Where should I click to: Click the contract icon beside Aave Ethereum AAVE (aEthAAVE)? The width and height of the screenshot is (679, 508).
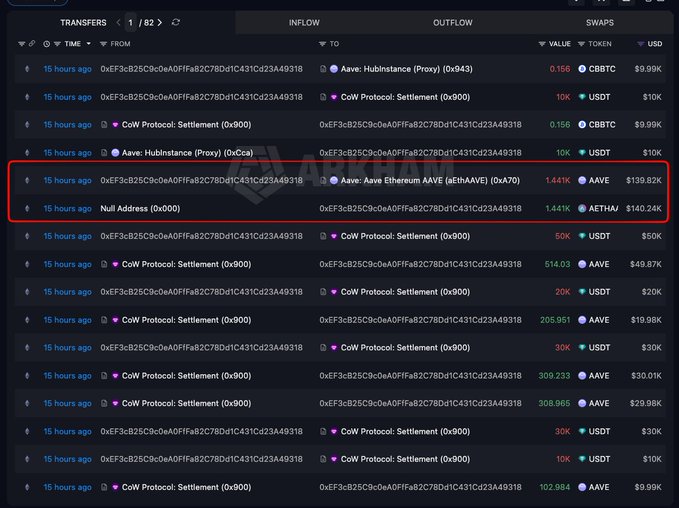323,180
